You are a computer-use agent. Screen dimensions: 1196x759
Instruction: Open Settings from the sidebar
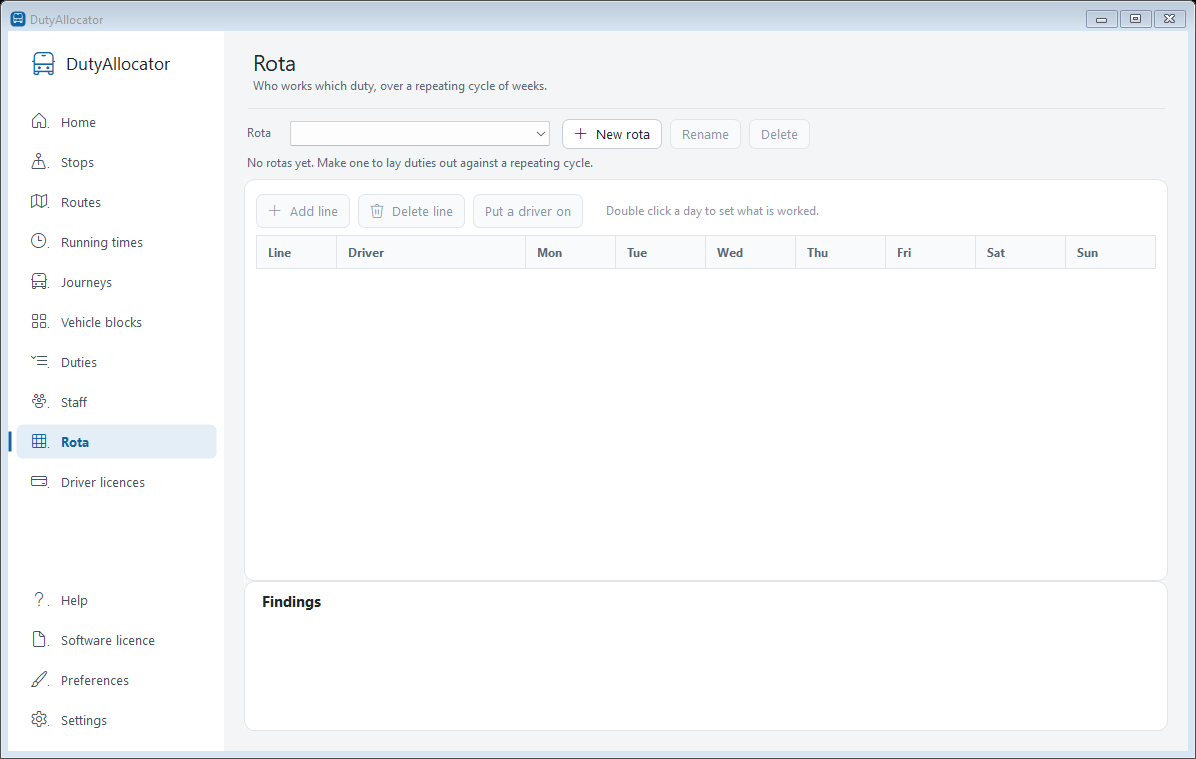(117, 720)
